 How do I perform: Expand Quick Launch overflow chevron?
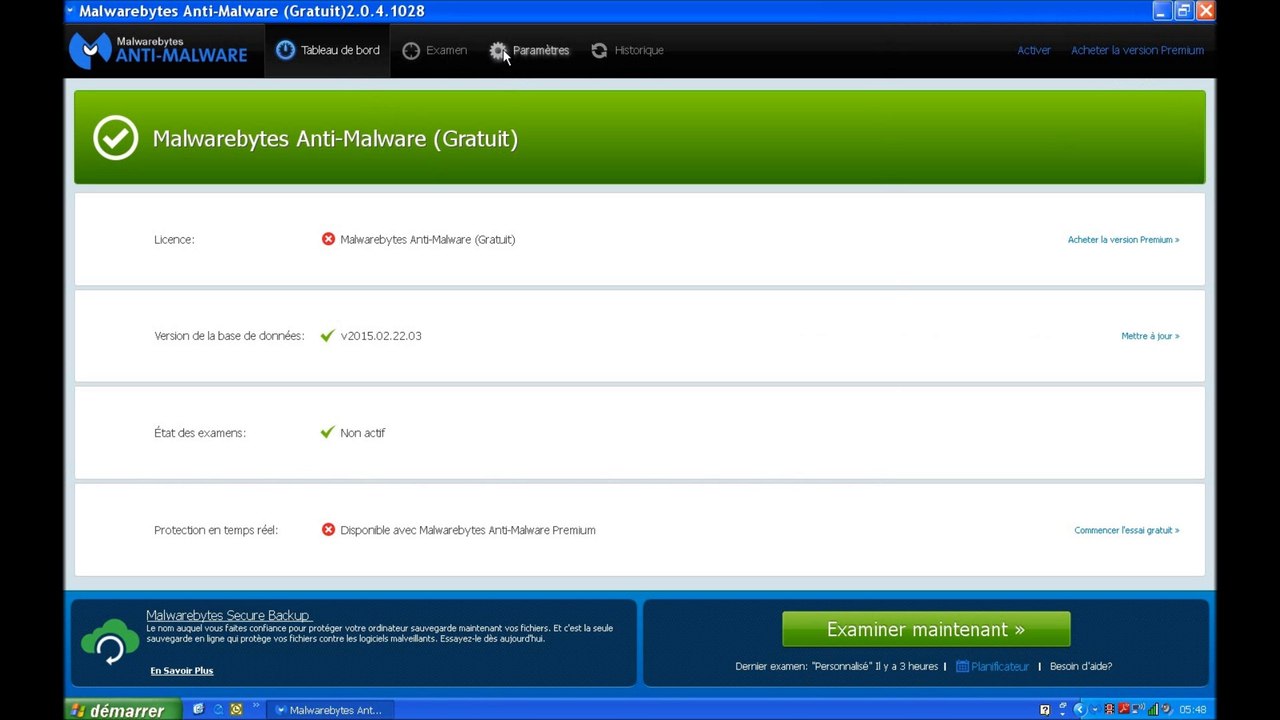pos(256,705)
